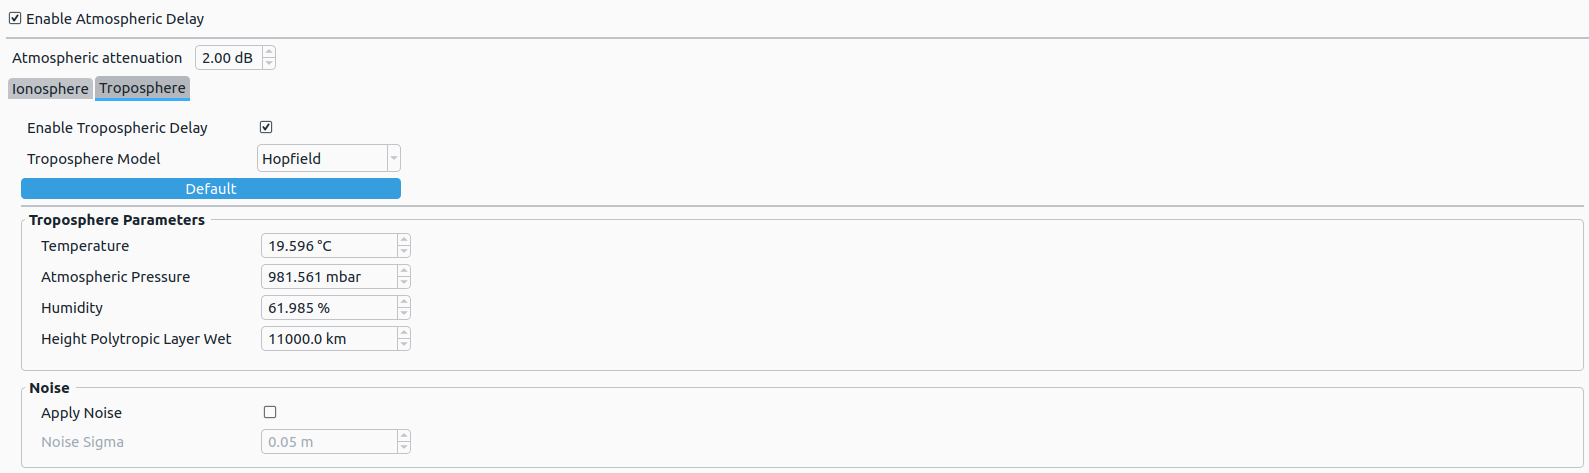Viewport: 1589px width, 473px height.
Task: Increase Humidity using up arrow
Action: coord(404,302)
